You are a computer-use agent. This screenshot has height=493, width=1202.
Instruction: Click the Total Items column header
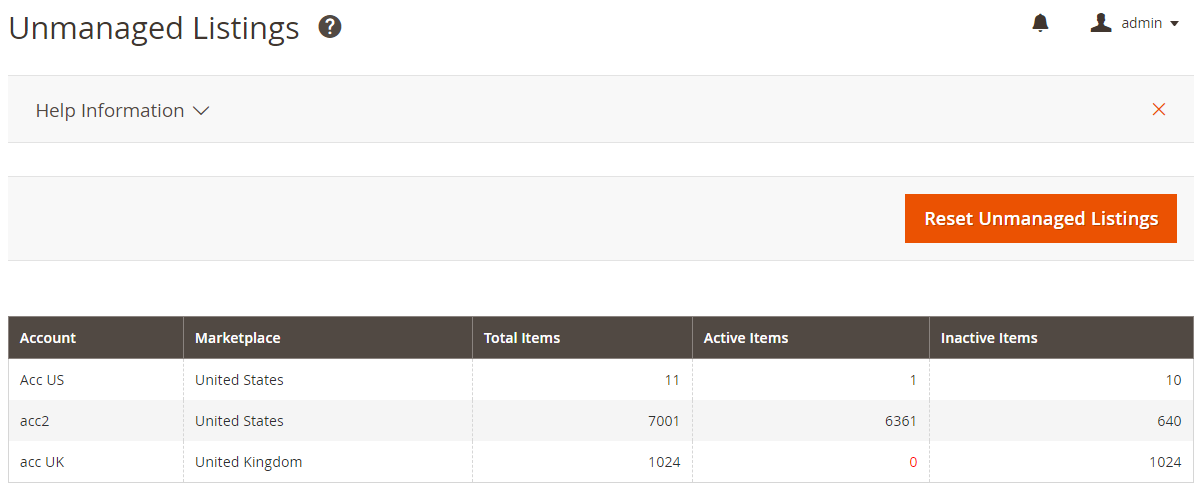pyautogui.click(x=522, y=338)
